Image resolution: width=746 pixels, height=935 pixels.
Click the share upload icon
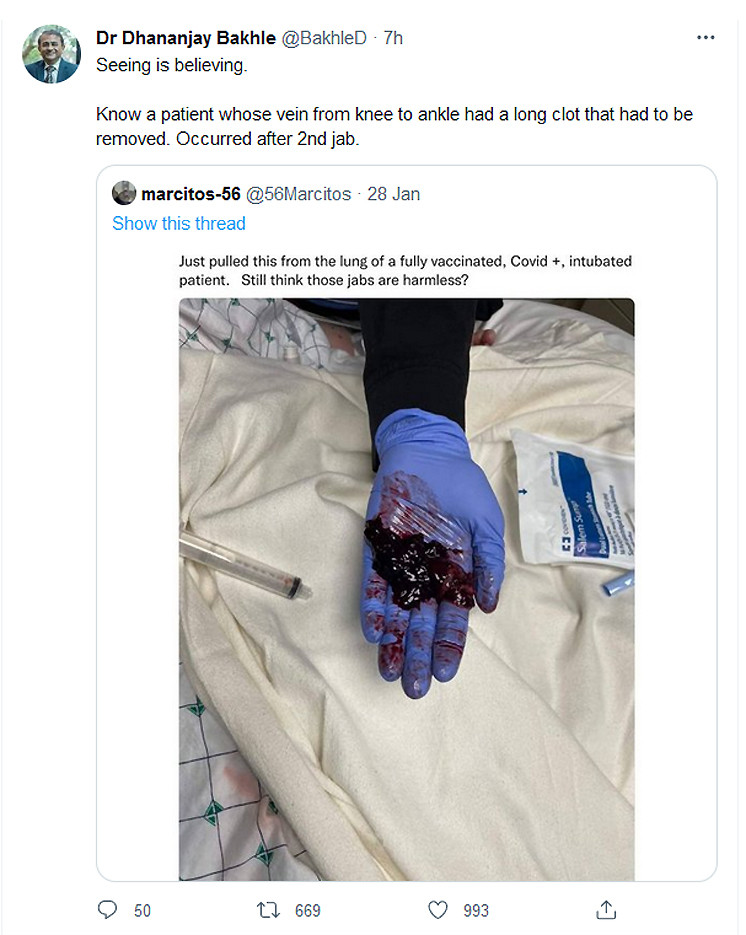606,909
